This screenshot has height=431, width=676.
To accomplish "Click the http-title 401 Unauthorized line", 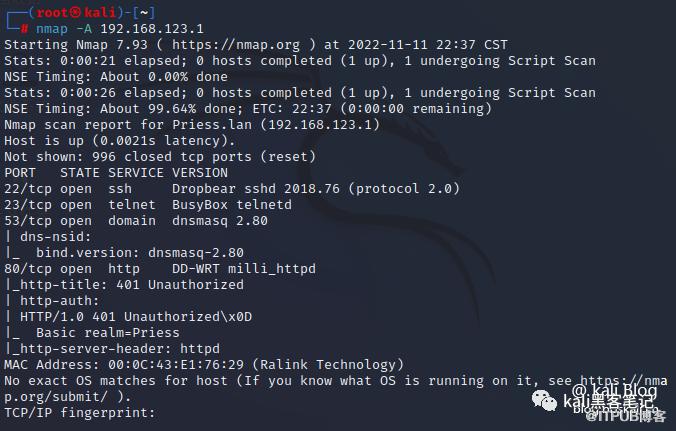I will coord(124,285).
